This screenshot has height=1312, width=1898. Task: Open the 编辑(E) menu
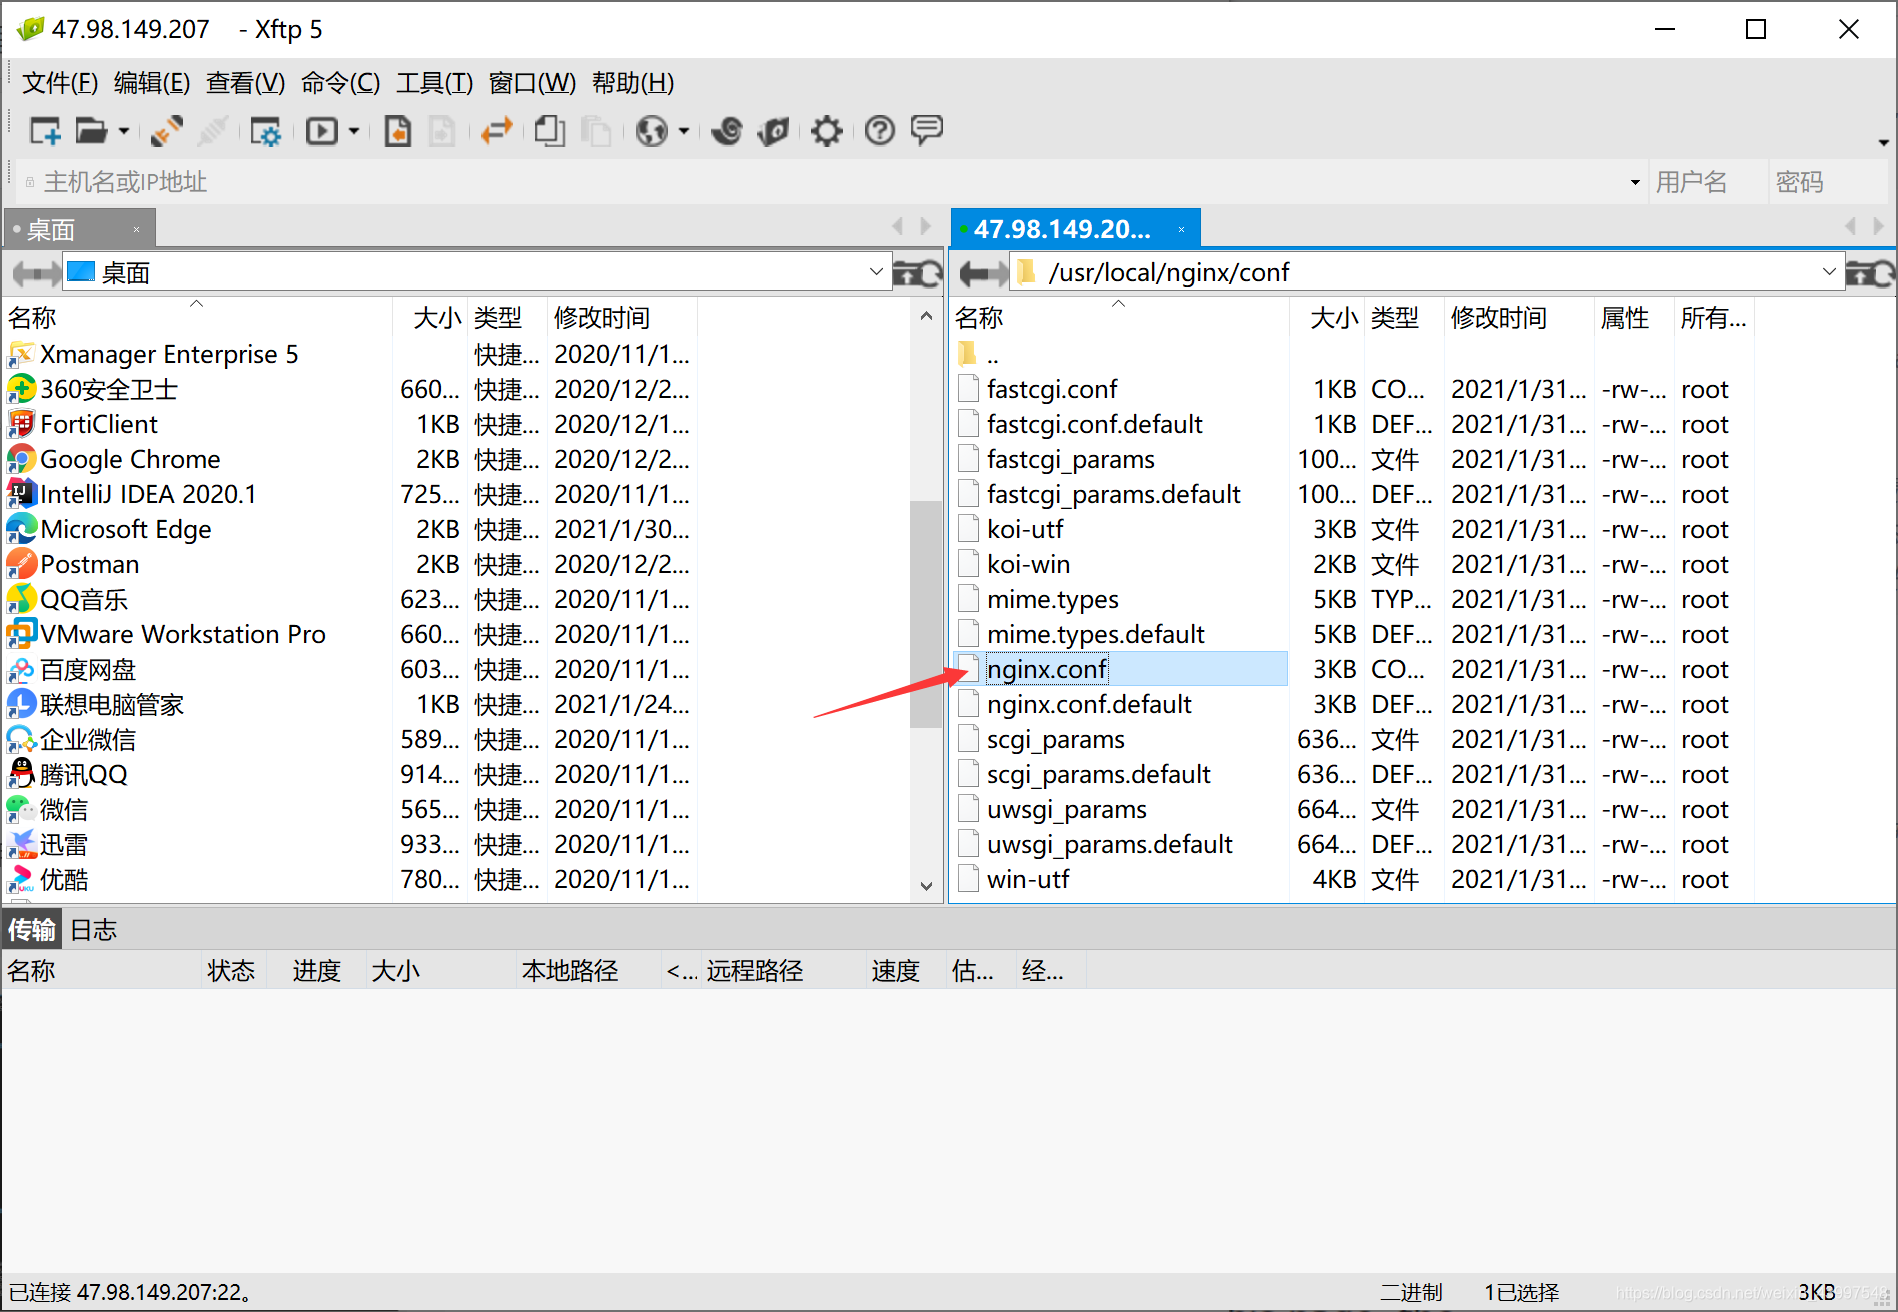click(152, 83)
